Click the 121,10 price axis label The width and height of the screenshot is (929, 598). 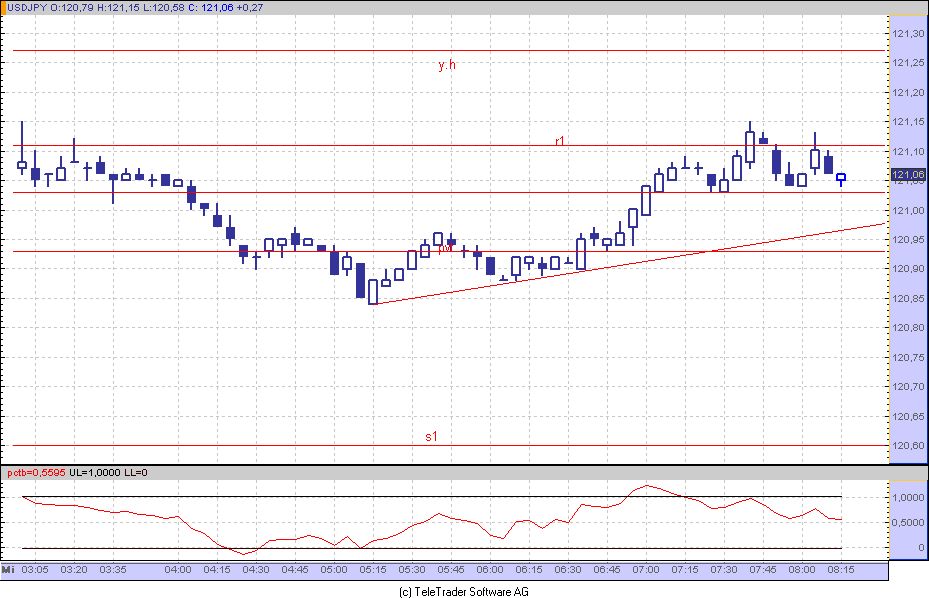click(x=908, y=152)
